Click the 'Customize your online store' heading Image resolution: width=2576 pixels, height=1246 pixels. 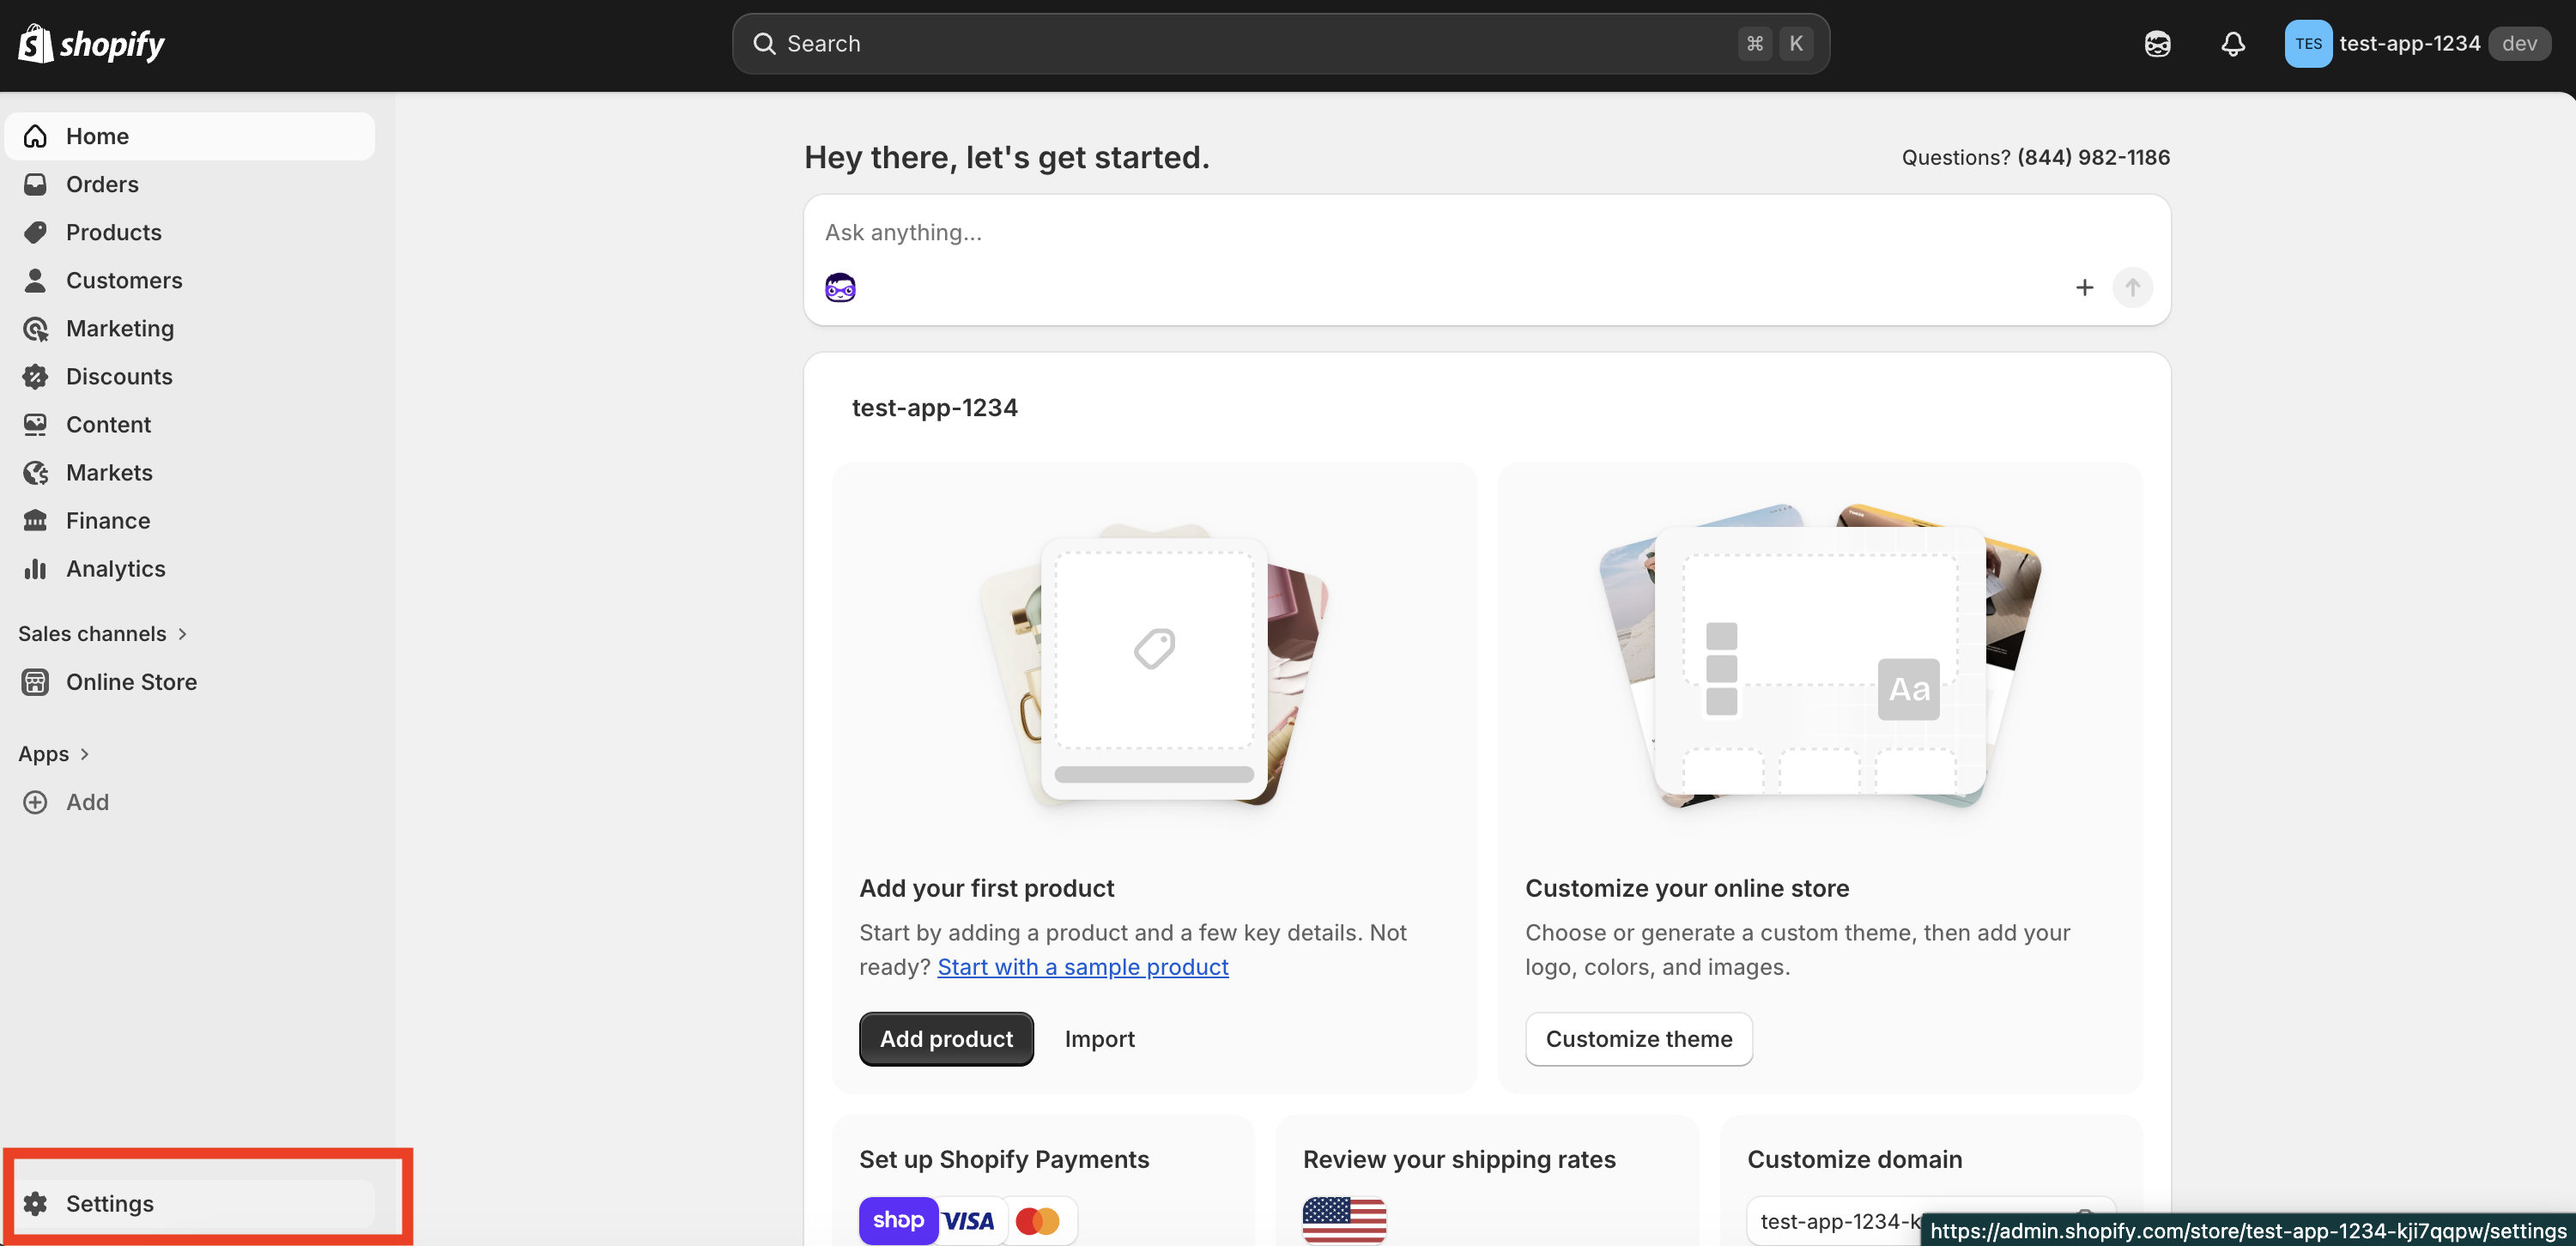tap(1687, 888)
